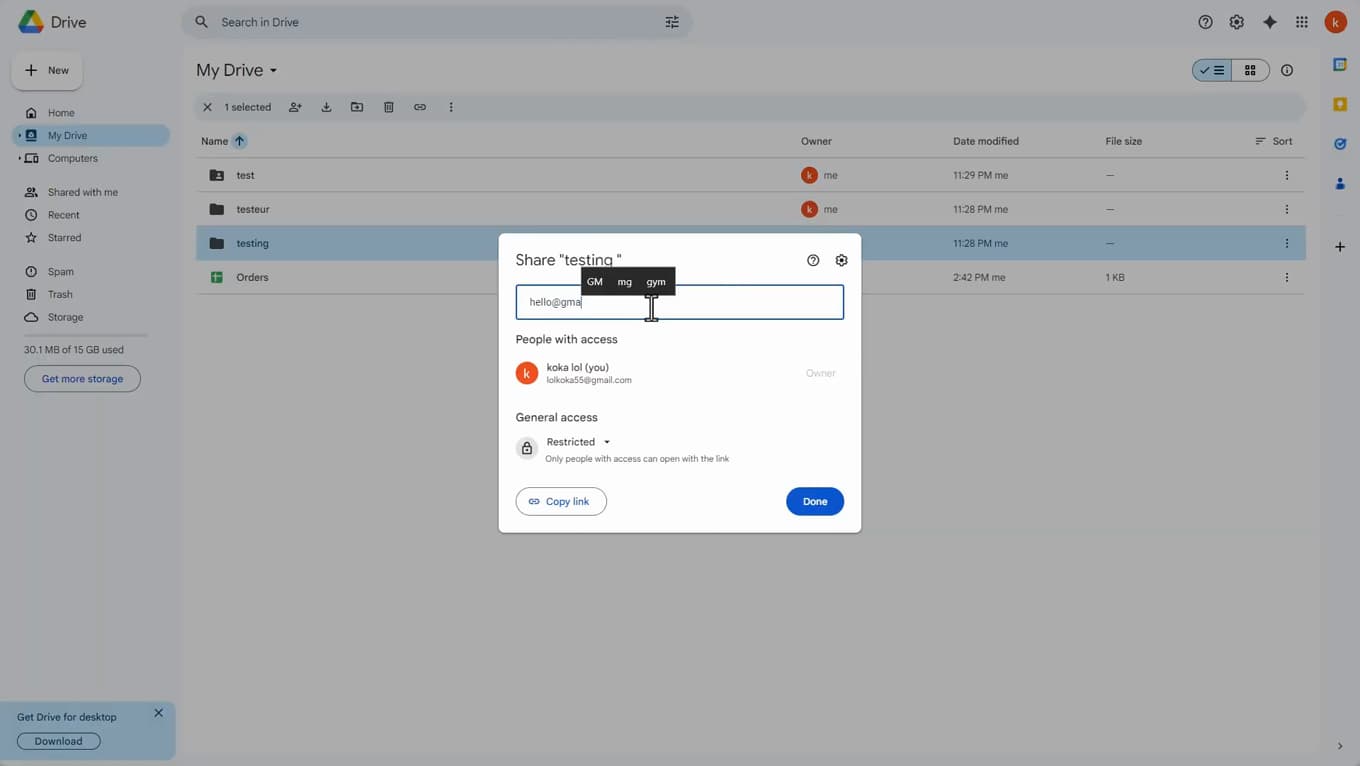Expand side panel chevron at bottom right

(1340, 746)
